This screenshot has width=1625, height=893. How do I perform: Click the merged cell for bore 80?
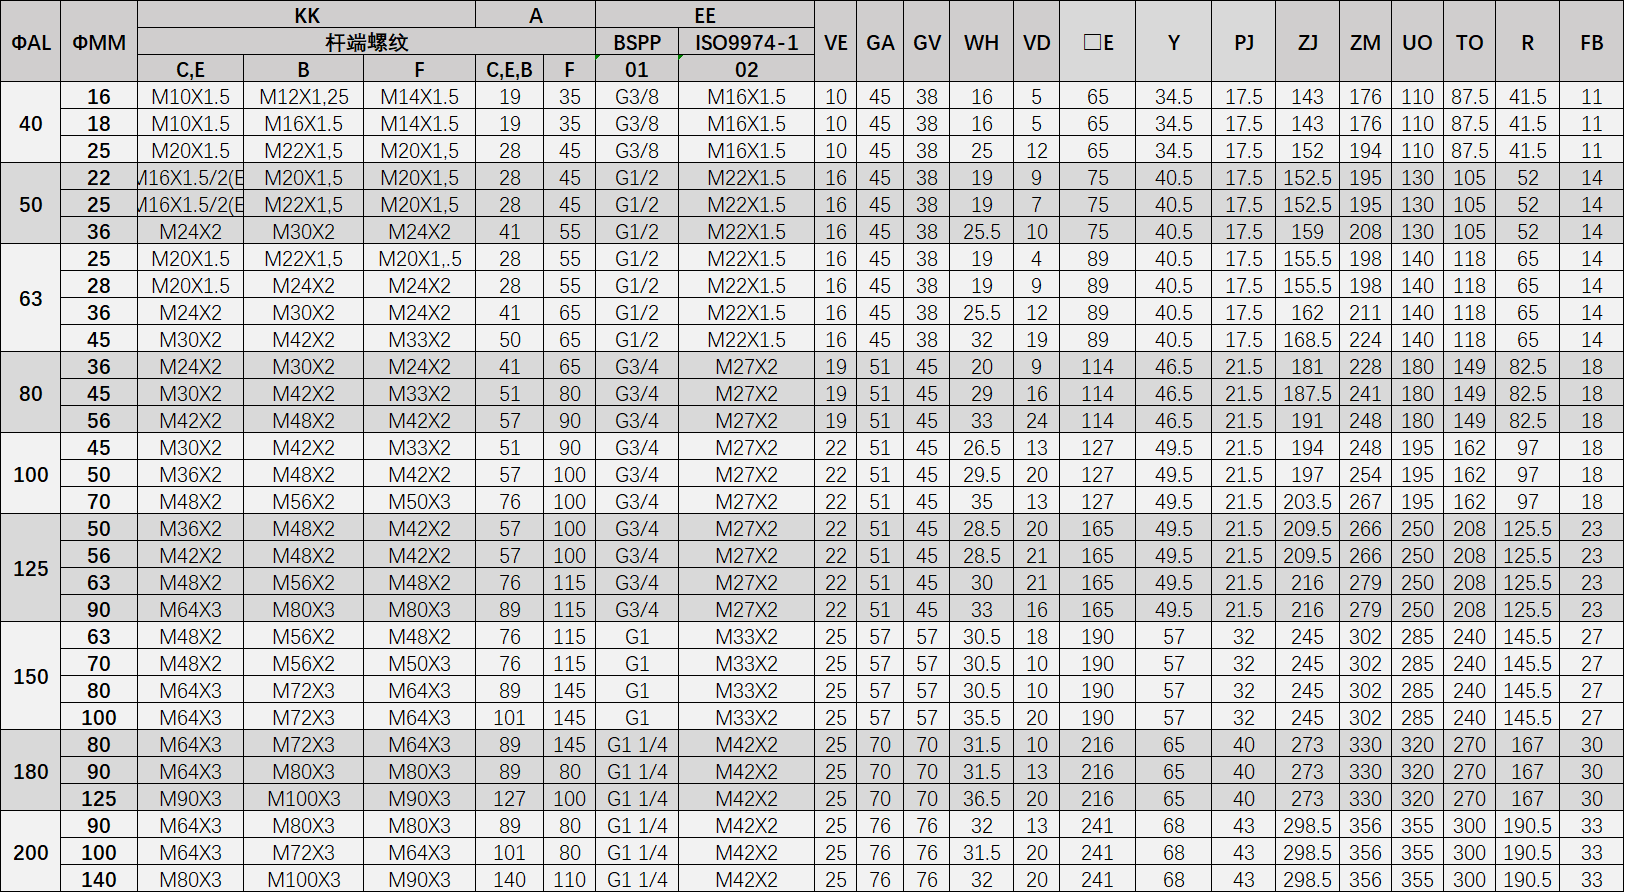[30, 393]
